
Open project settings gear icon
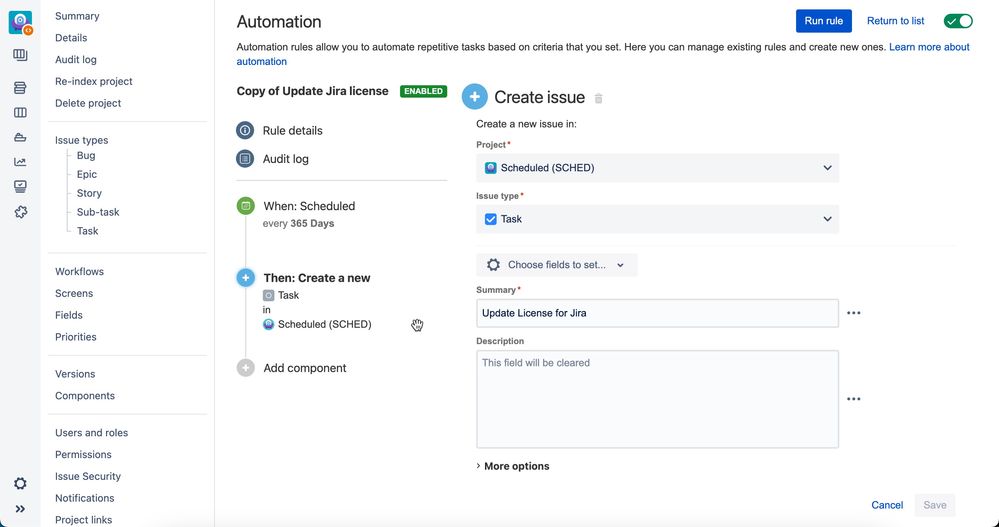pos(20,484)
